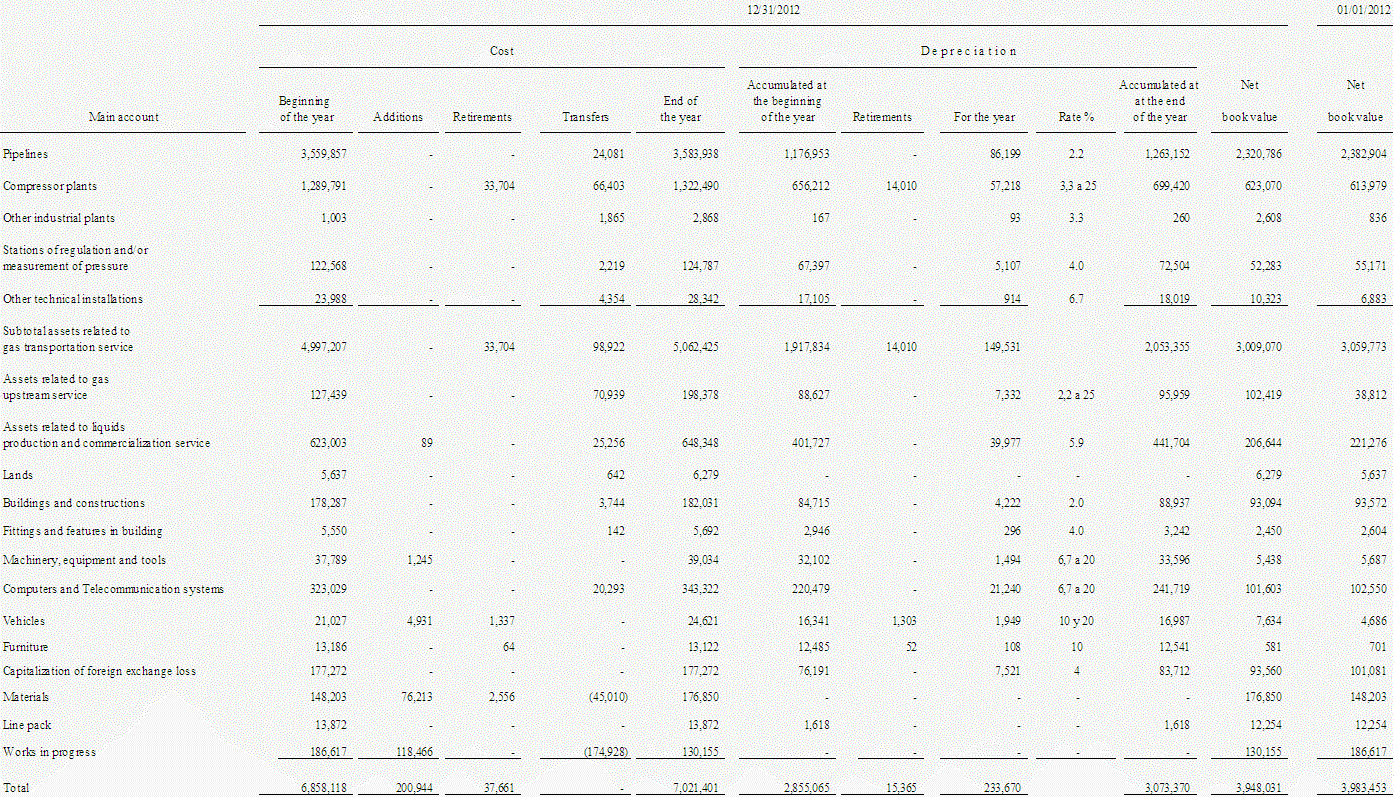
Task: Select the "Works in progress" row label
Action: (x=49, y=751)
